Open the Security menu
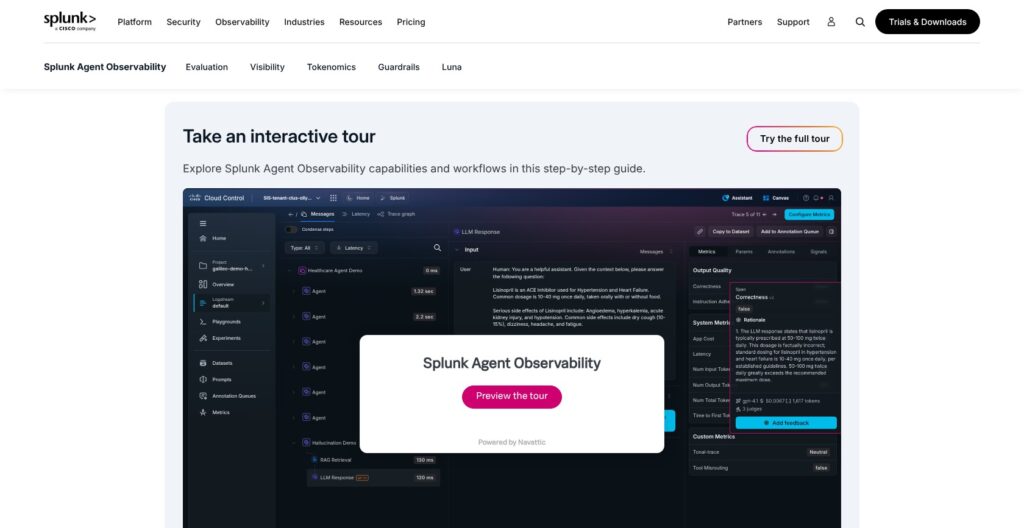1024x528 pixels. tap(183, 22)
